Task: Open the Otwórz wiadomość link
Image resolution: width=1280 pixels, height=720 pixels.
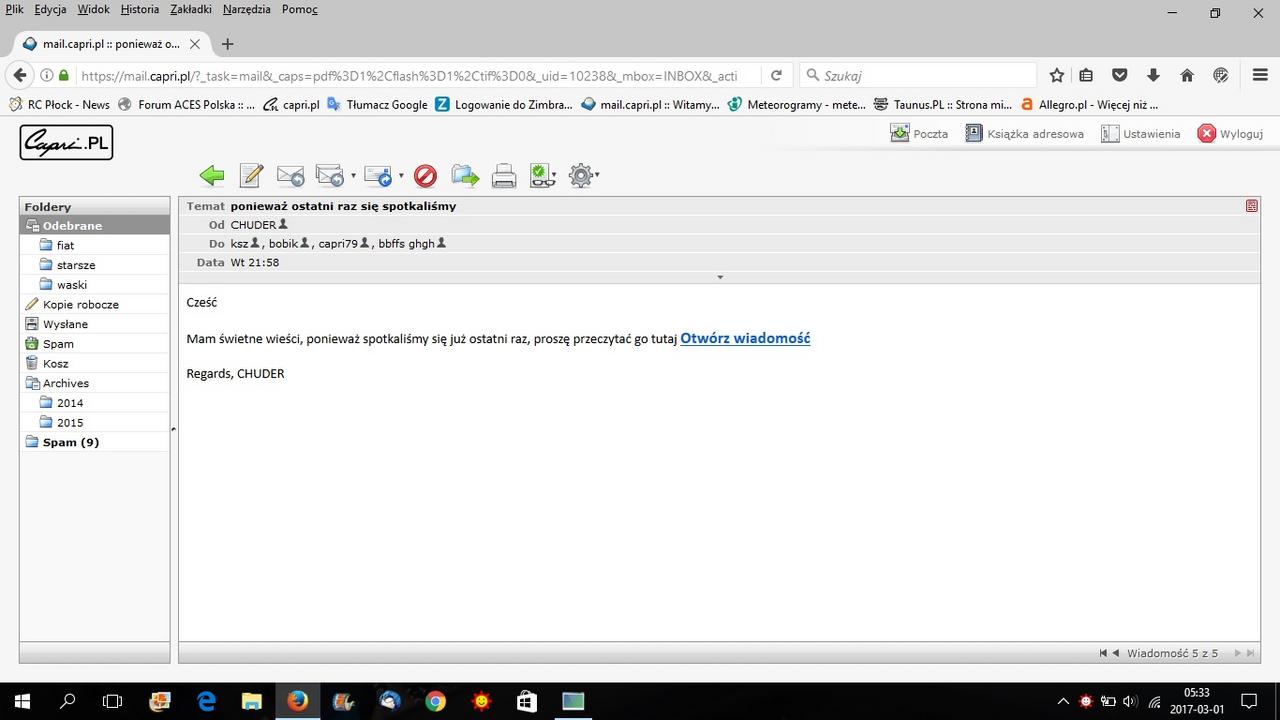Action: point(745,338)
